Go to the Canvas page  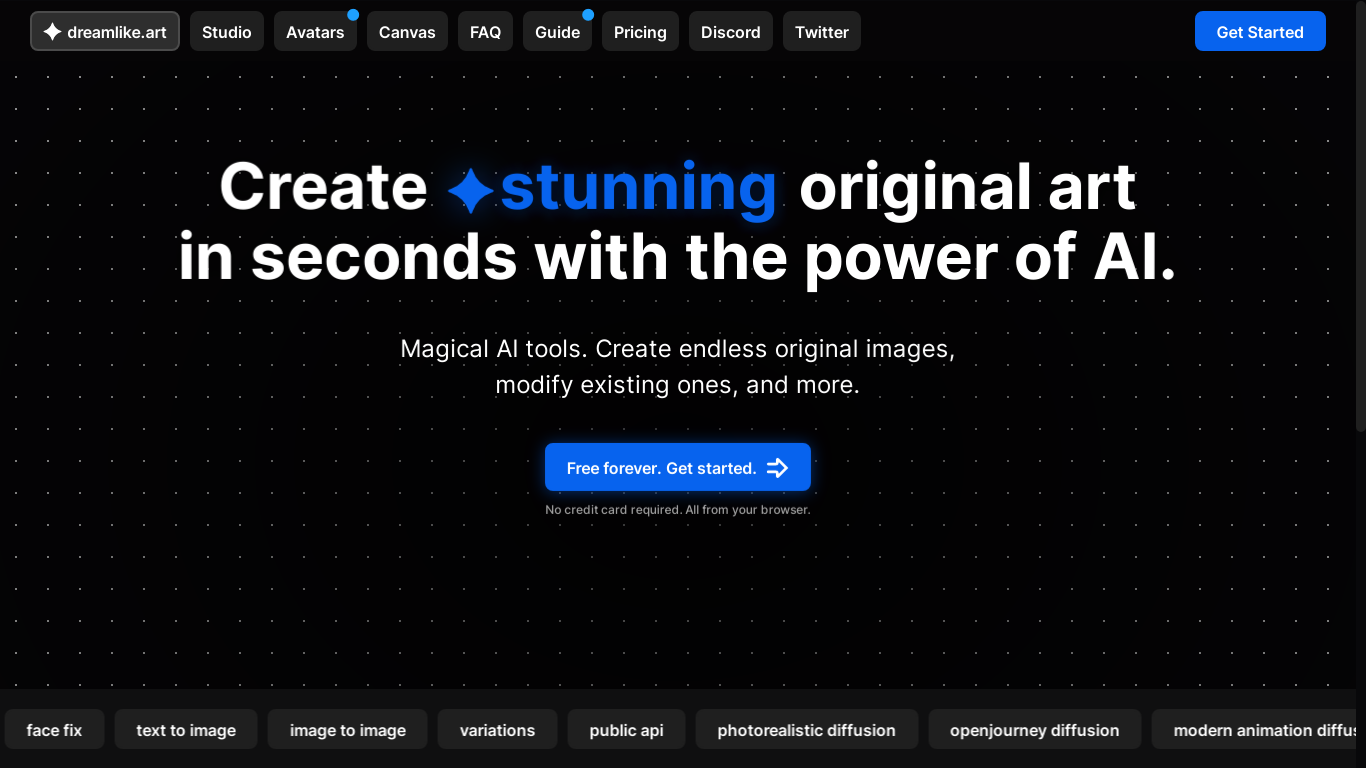(407, 32)
